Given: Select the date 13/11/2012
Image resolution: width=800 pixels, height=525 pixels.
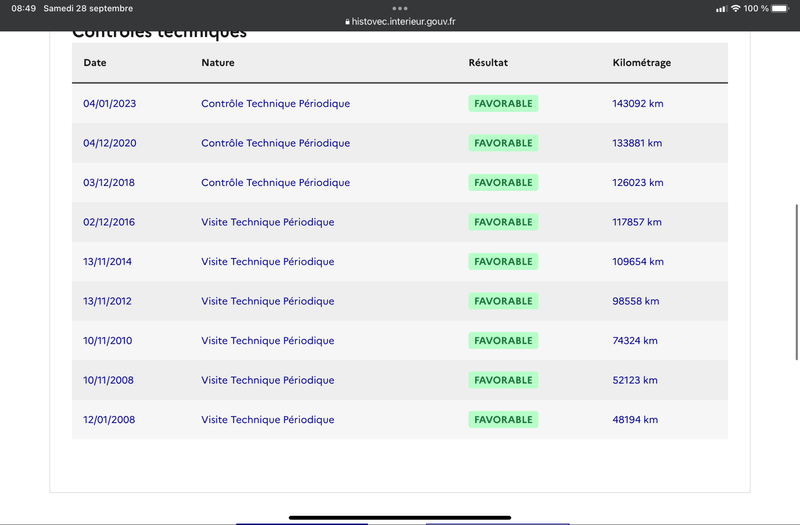Looking at the screenshot, I should coord(107,301).
